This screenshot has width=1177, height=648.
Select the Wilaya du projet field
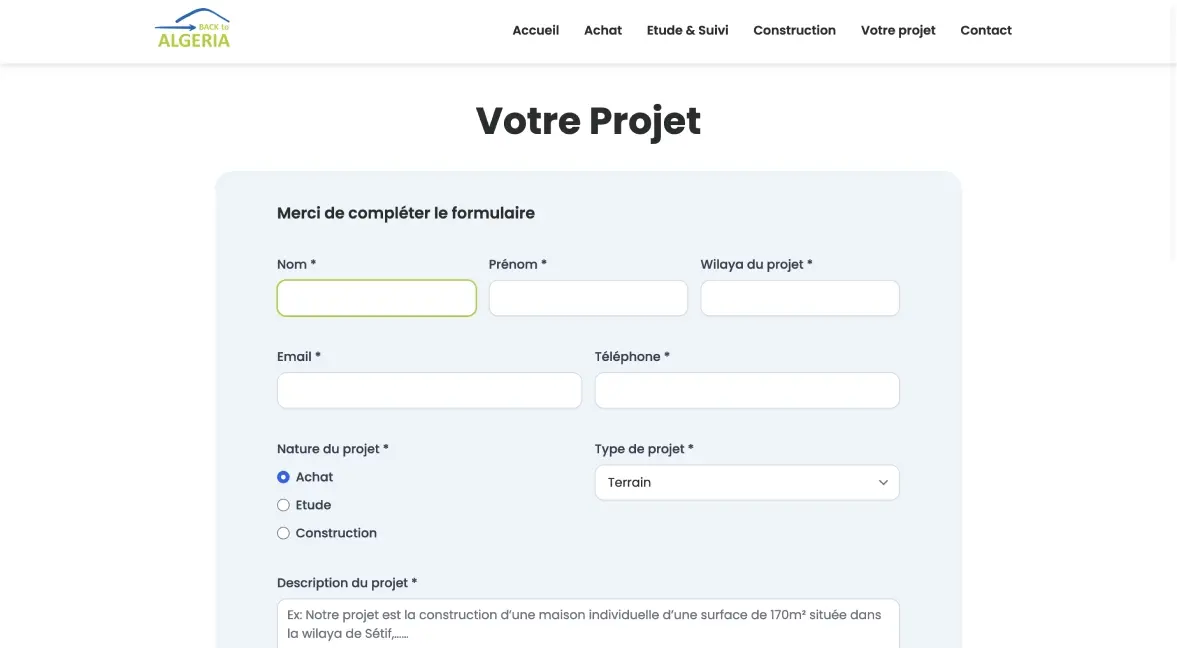(x=799, y=298)
